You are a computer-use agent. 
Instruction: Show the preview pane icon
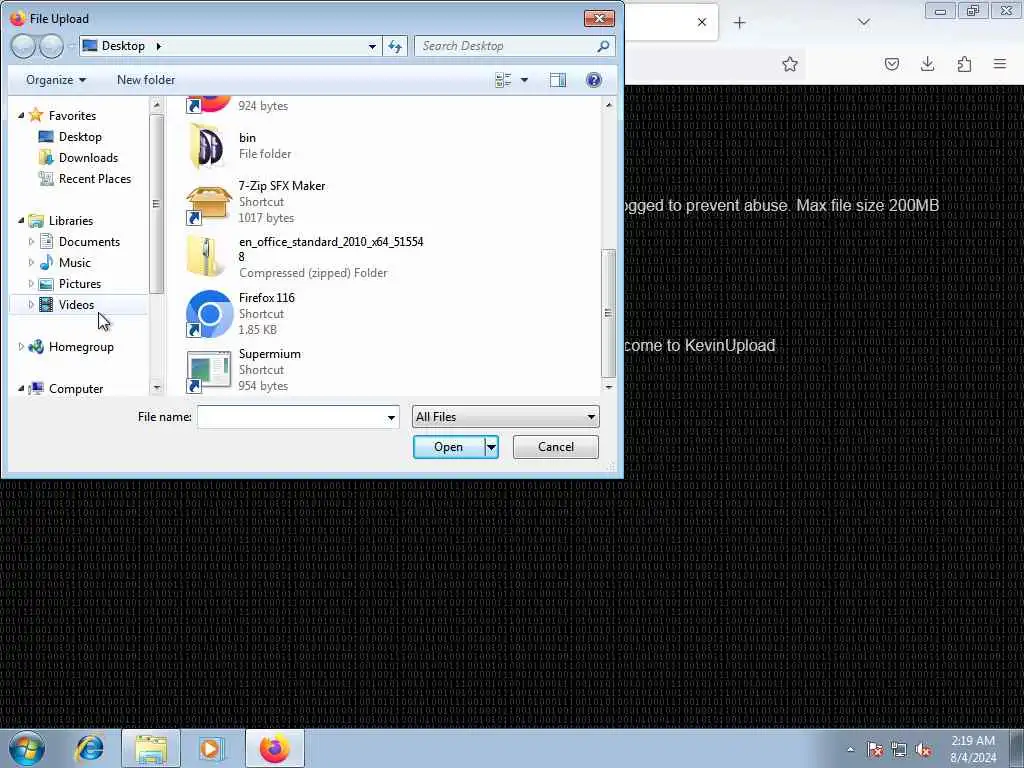click(558, 80)
